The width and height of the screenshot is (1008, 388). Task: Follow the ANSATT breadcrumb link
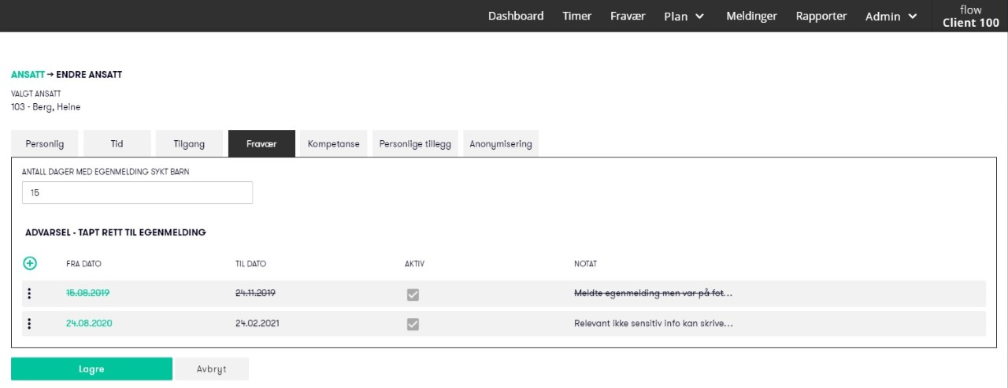[28, 75]
